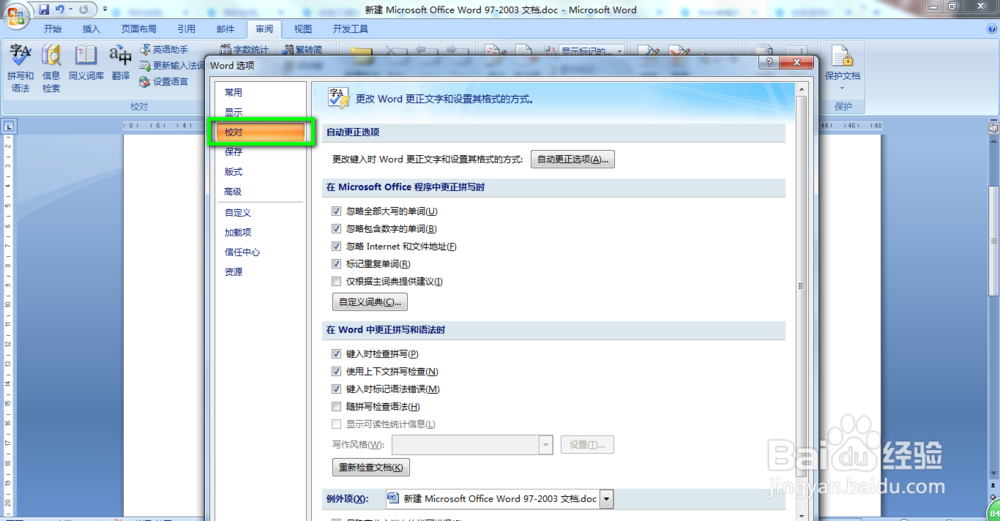Screen dimensions: 1000x521
Task: Enable 随拼写检查语法 checkbox
Action: click(336, 407)
